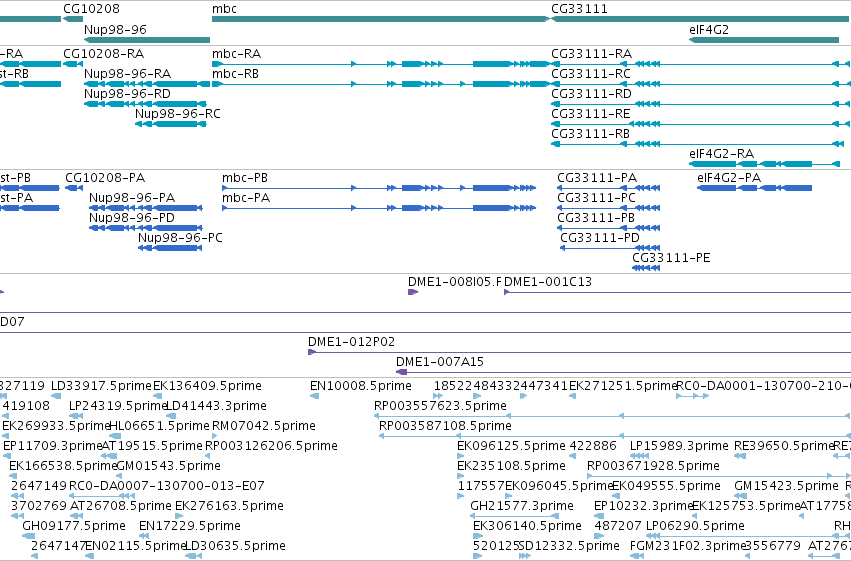Select EST RC0-DA0007-130700-013-E07
This screenshot has width=851, height=561.
tap(167, 487)
